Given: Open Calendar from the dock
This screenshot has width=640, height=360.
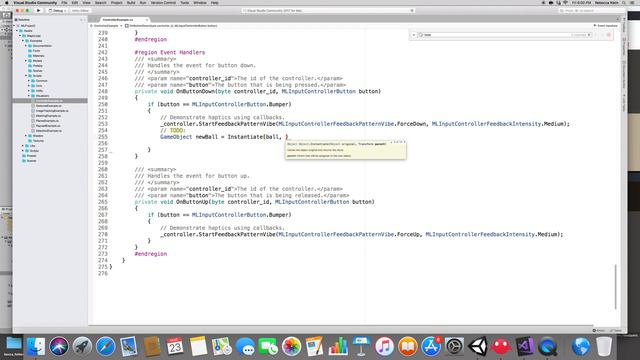Looking at the screenshot, I should click(175, 347).
